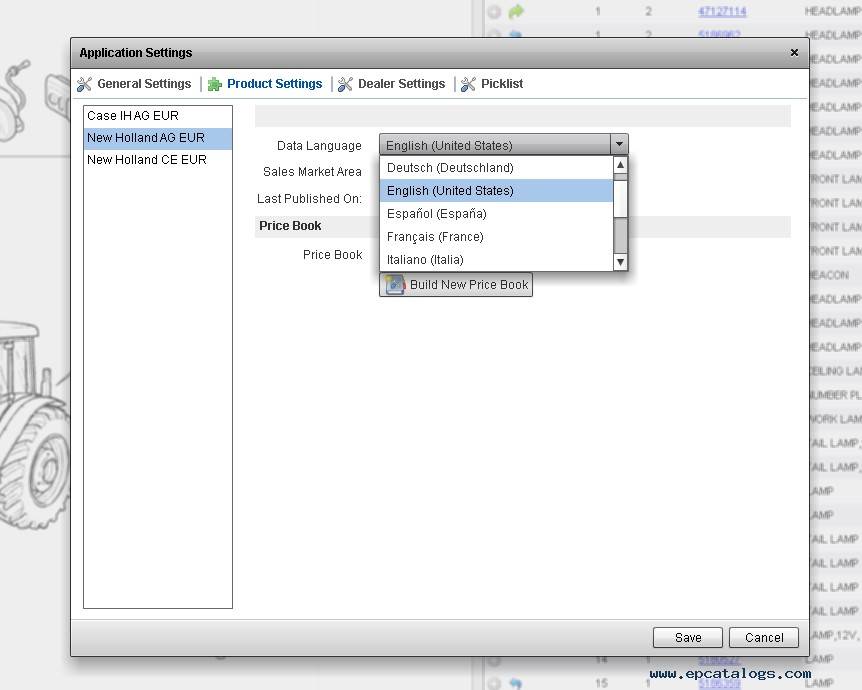Viewport: 862px width, 690px height.
Task: Pick Français (France) in the dropdown
Action: pyautogui.click(x=435, y=237)
